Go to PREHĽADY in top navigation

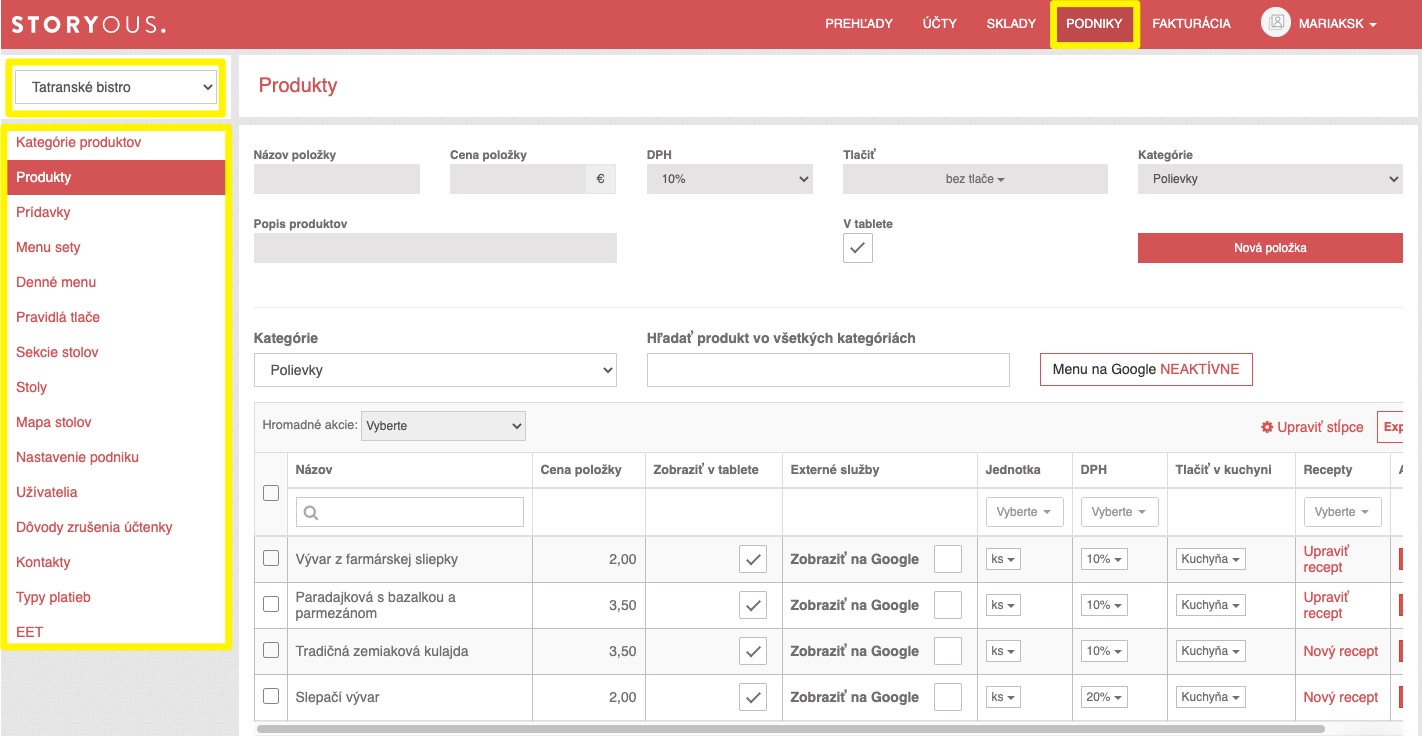[859, 24]
